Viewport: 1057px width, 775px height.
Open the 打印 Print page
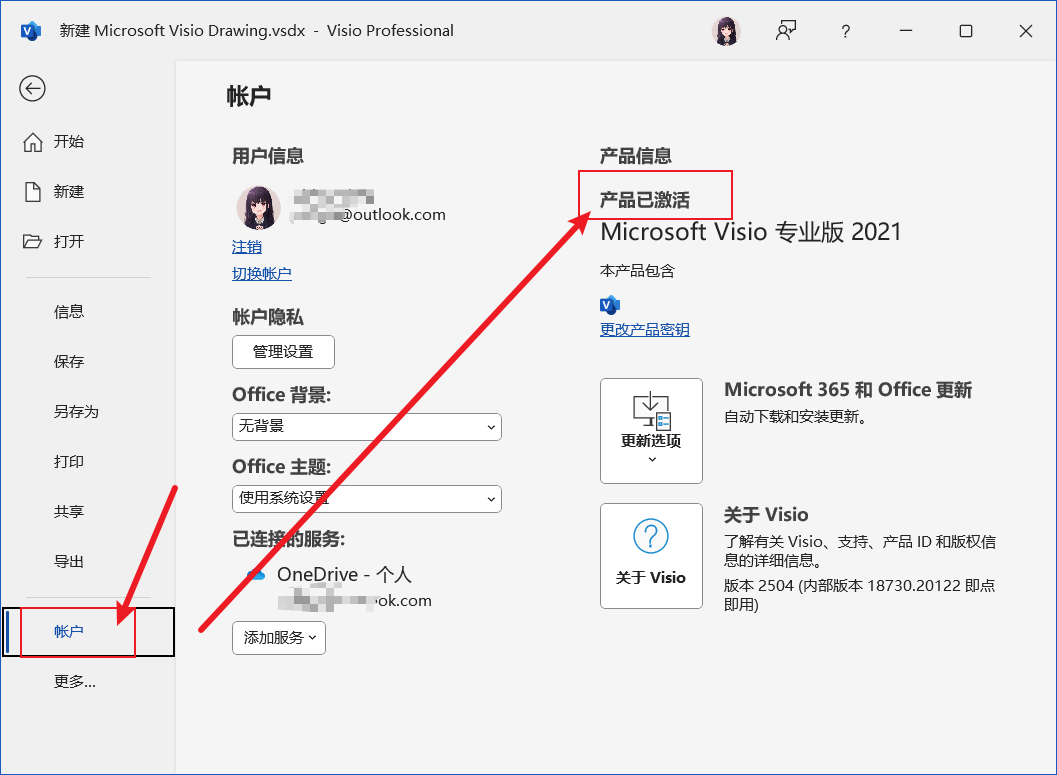click(69, 461)
